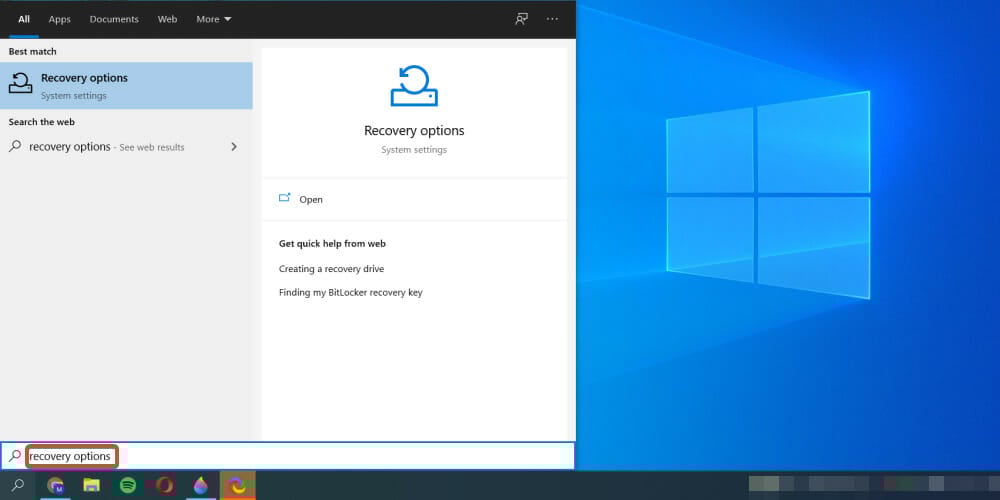Screen dimensions: 1000x500
Task: Open Creating a recovery drive link
Action: [332, 269]
